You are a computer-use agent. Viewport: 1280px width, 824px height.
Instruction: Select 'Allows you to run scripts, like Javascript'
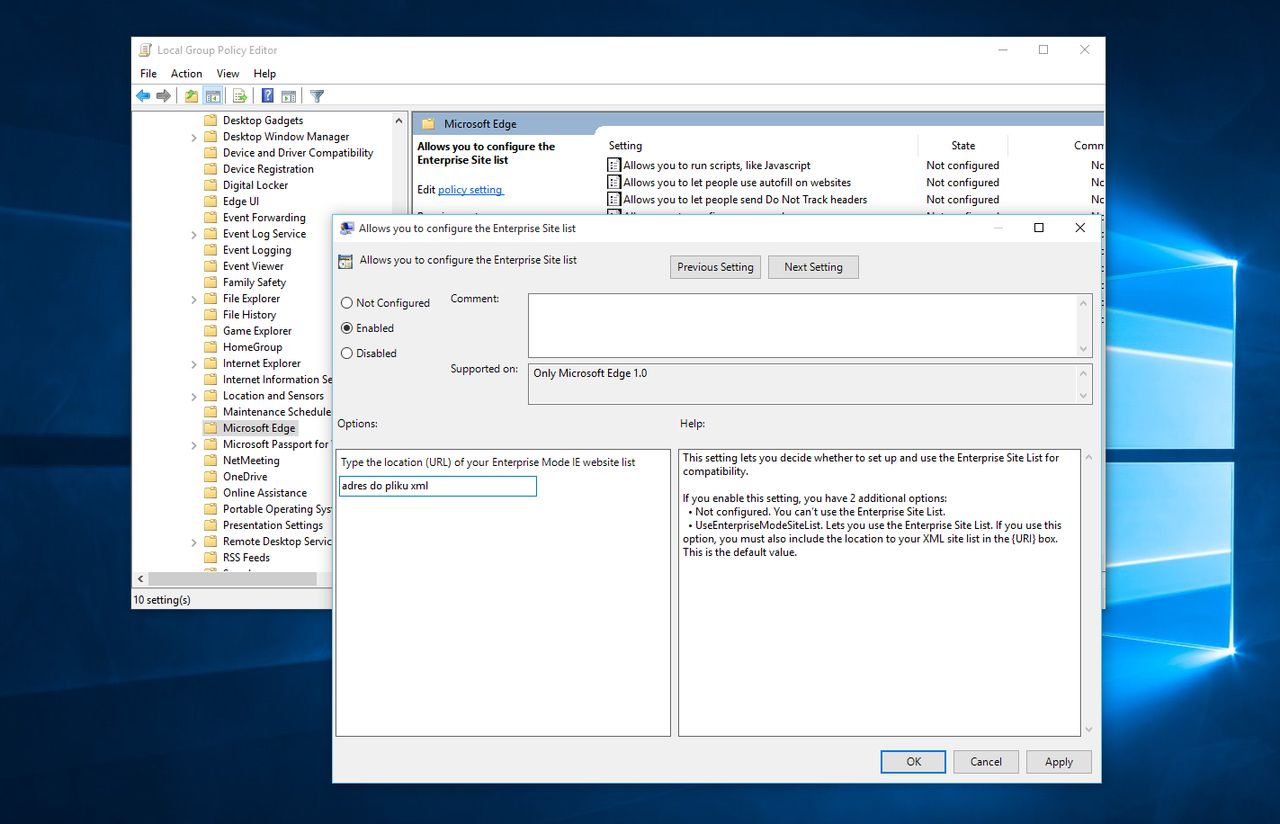pyautogui.click(x=717, y=165)
